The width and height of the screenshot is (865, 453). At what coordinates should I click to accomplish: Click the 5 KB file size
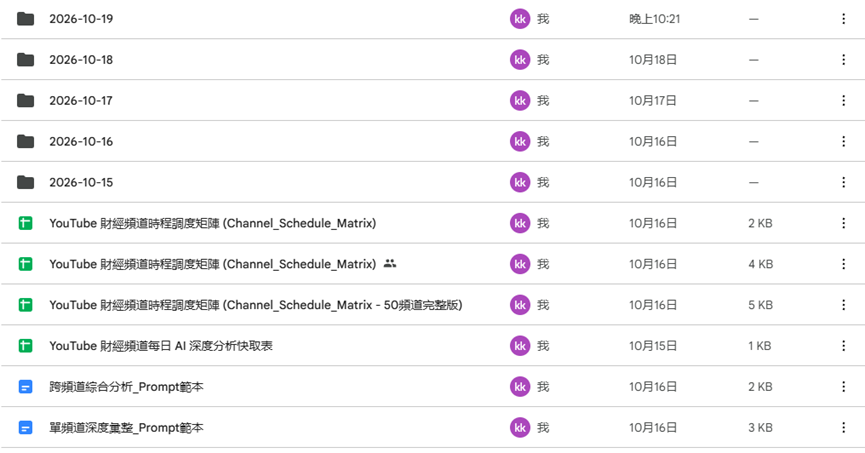pos(761,305)
